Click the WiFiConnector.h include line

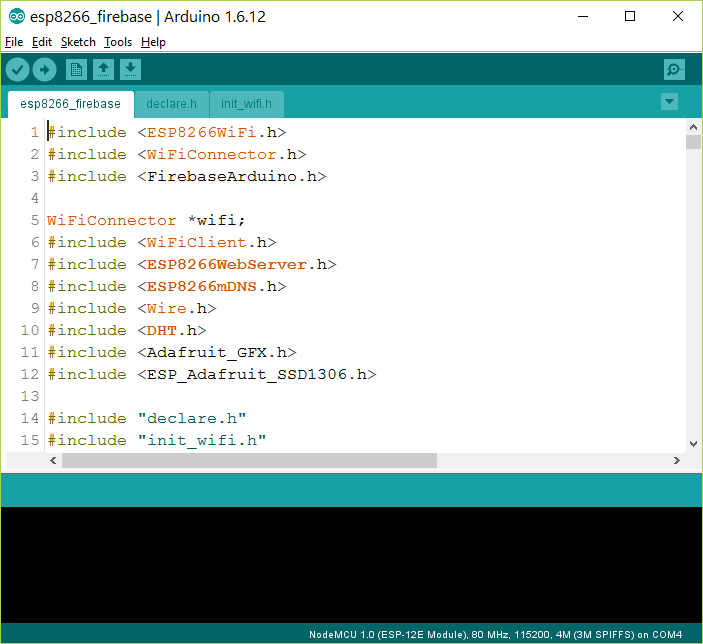[177, 154]
